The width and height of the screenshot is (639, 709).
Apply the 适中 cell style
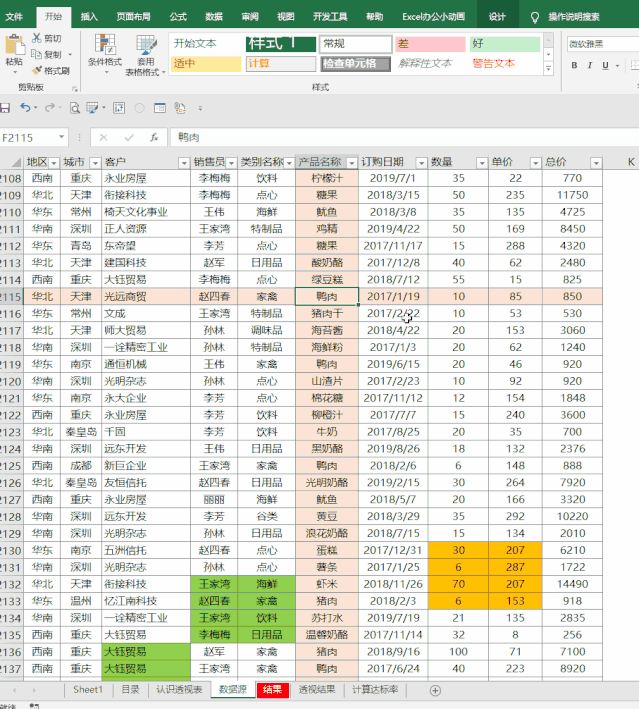pyautogui.click(x=206, y=63)
